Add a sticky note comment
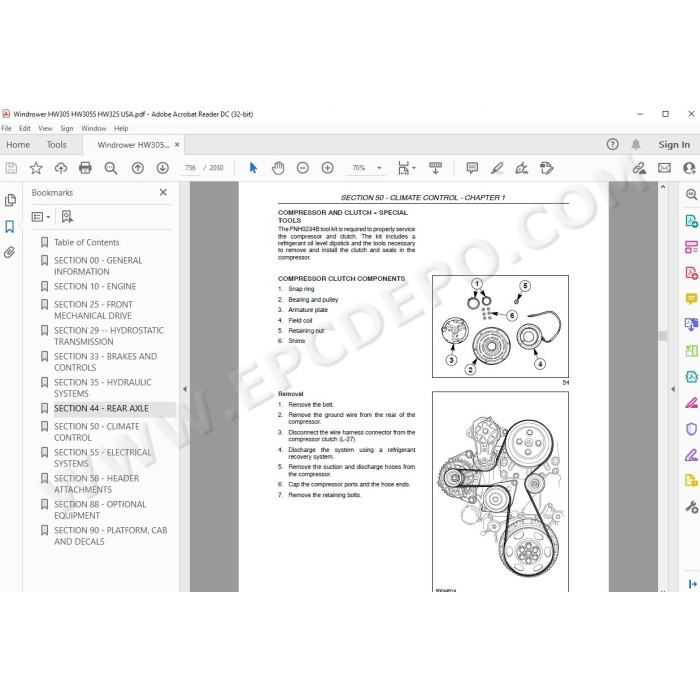700x700 pixels. (x=472, y=168)
